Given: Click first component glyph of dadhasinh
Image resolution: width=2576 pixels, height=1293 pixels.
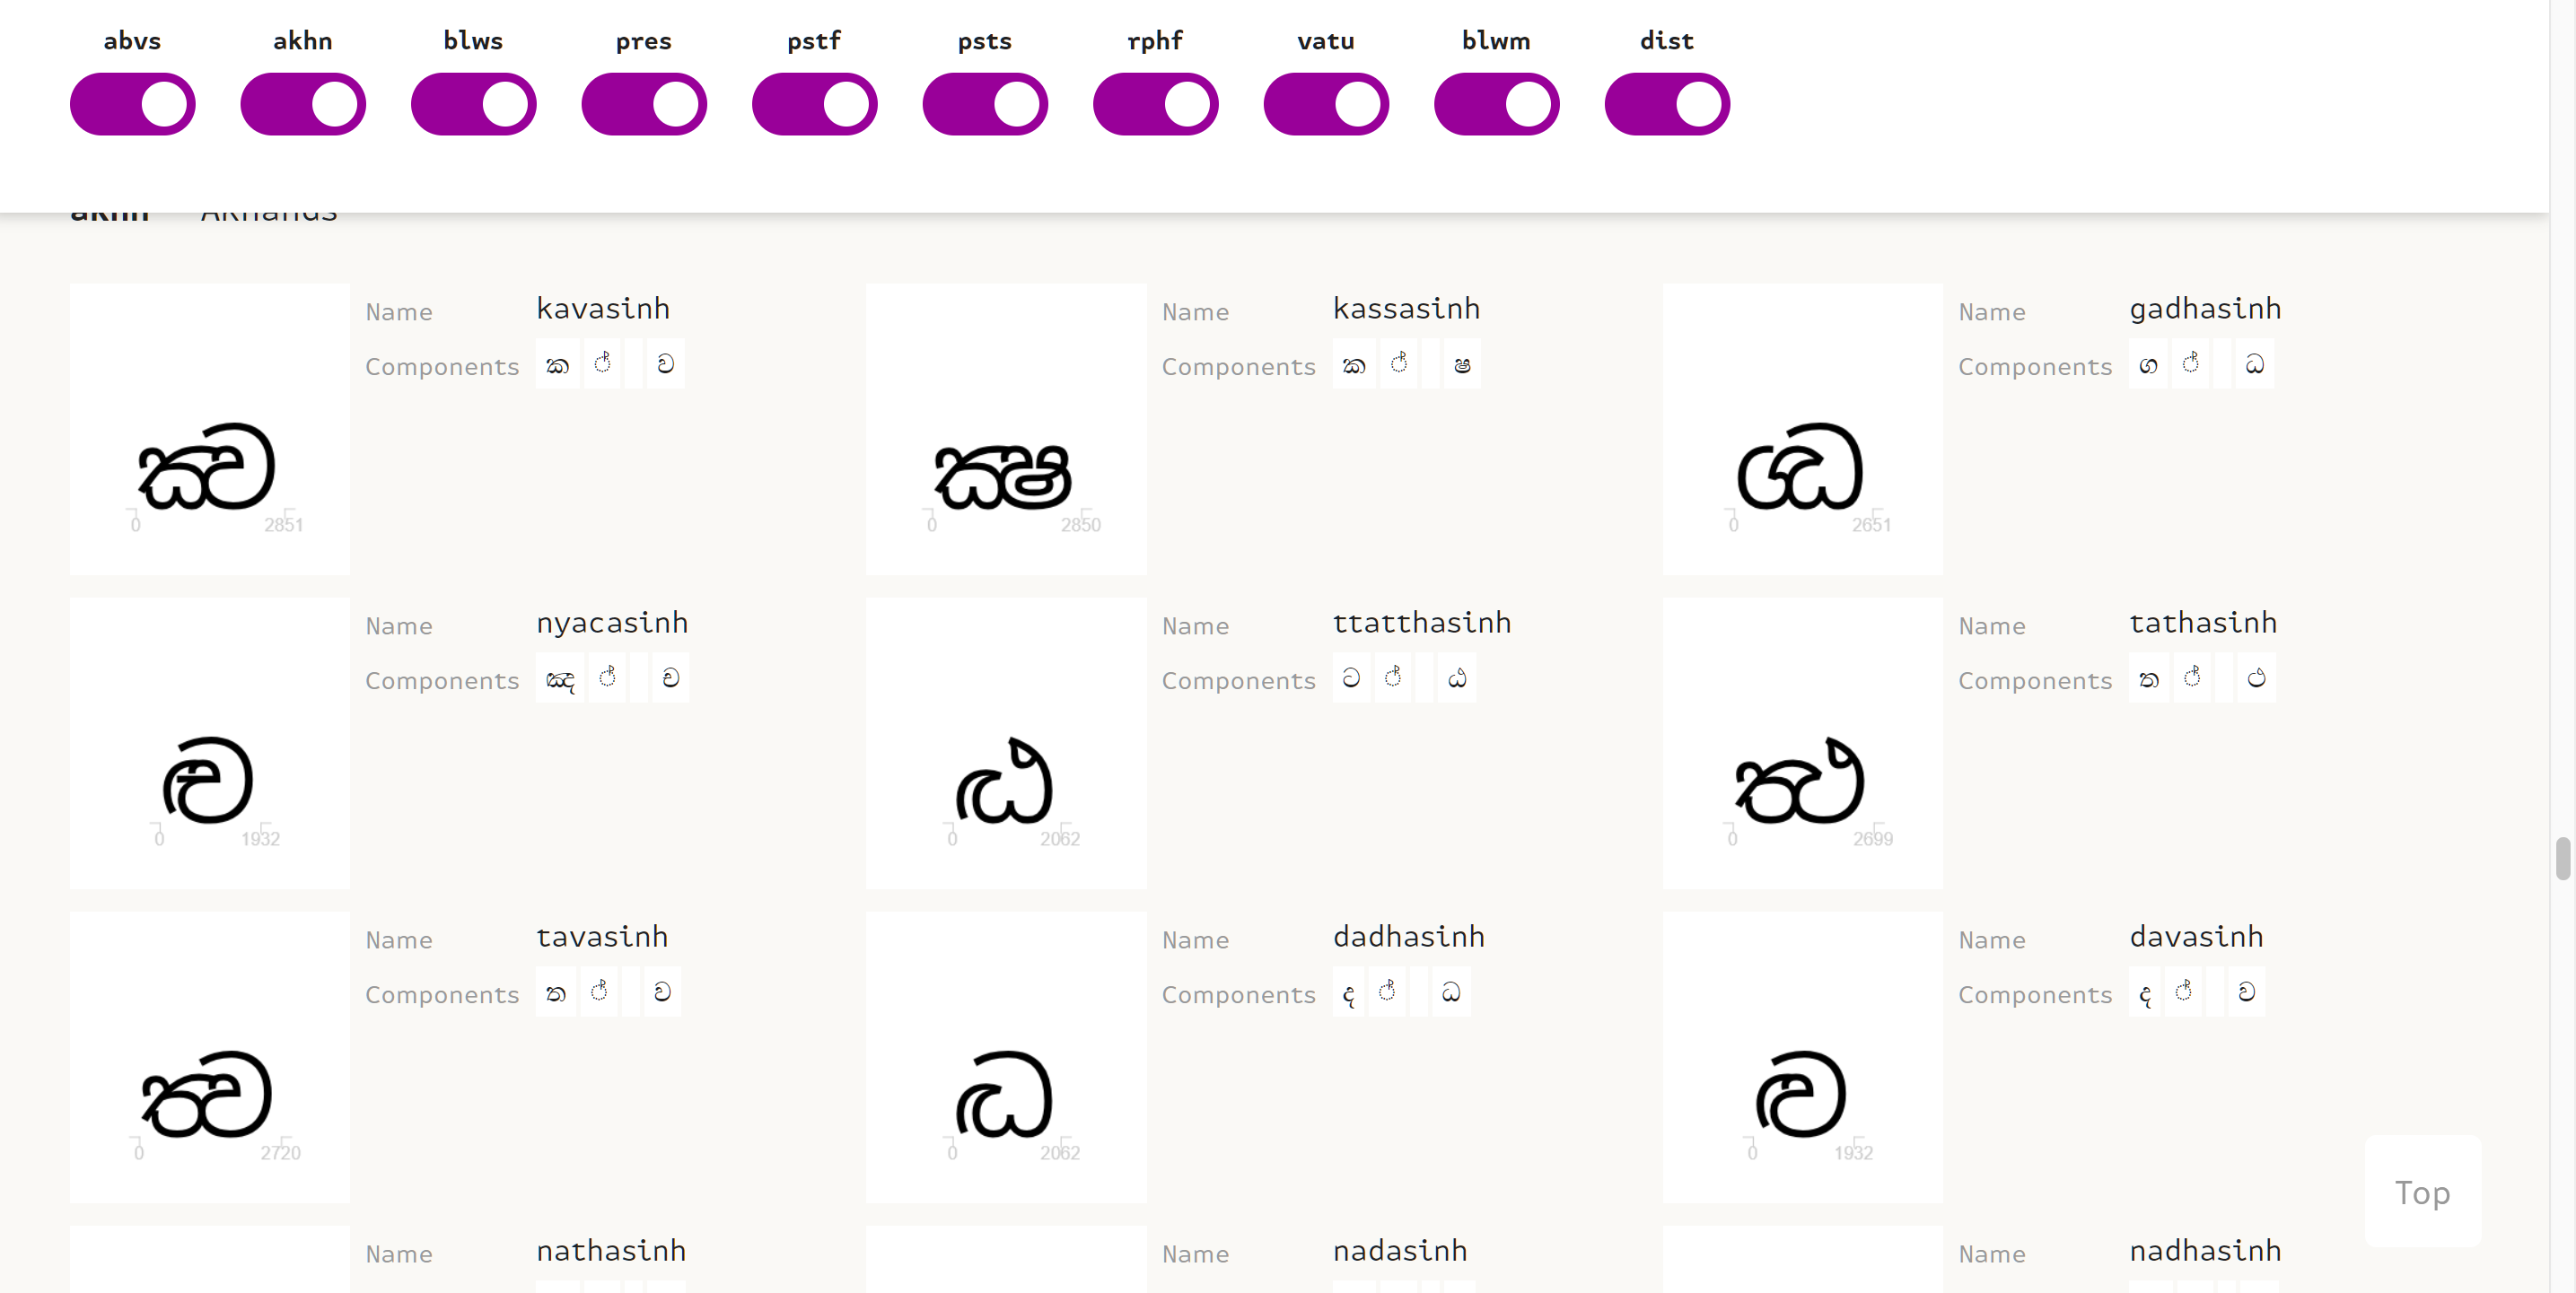Looking at the screenshot, I should pos(1348,993).
